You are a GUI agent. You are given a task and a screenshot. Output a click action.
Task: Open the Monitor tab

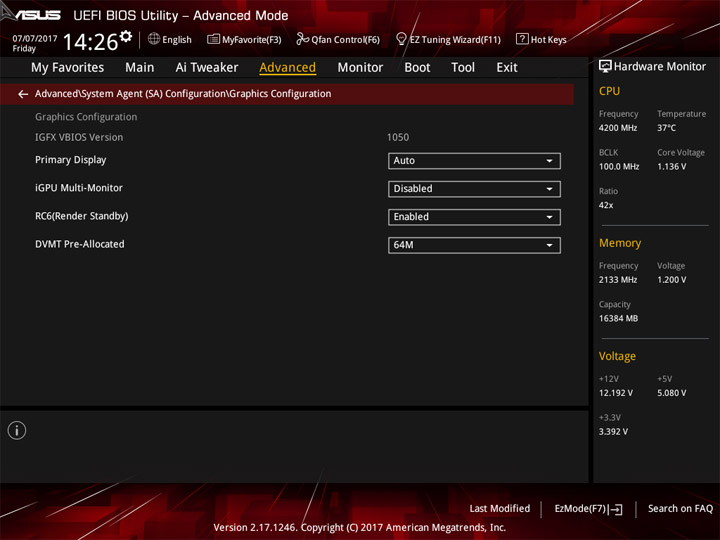[x=360, y=68]
